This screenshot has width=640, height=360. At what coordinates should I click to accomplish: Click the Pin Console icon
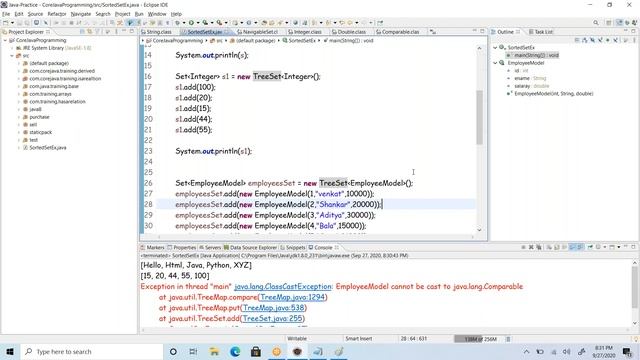pos(590,247)
